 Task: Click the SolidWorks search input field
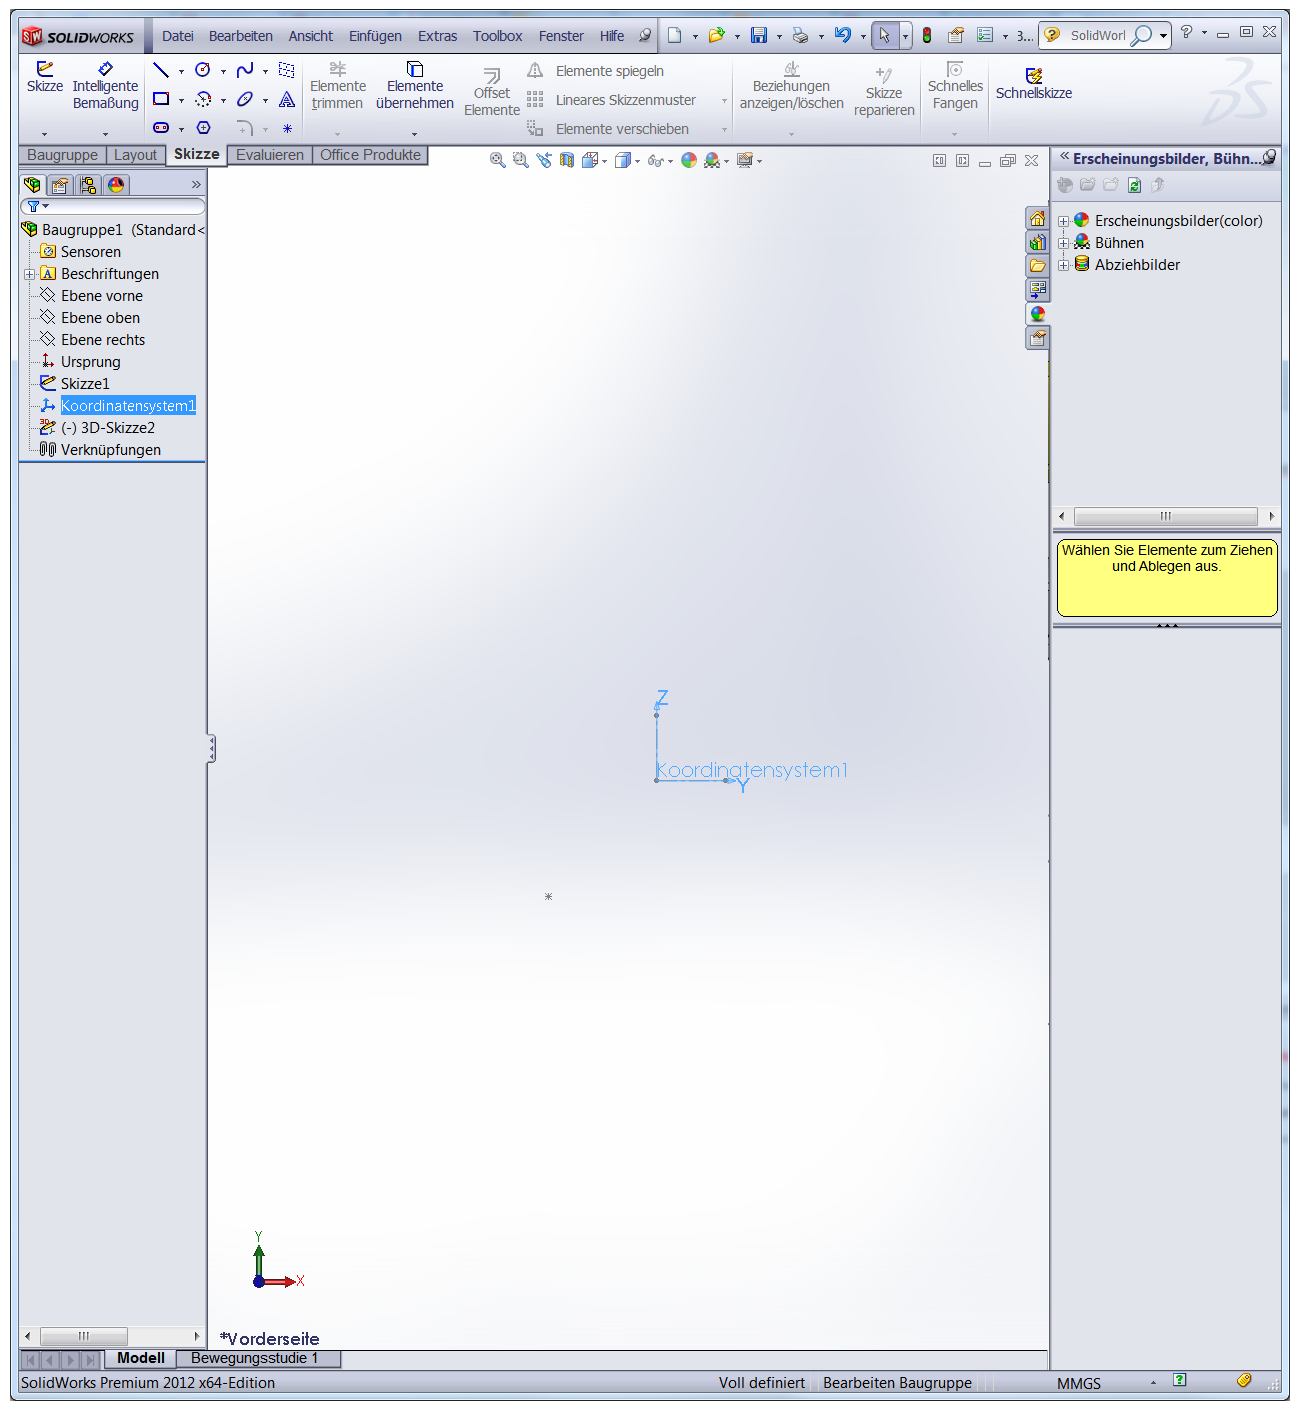pyautogui.click(x=1097, y=36)
